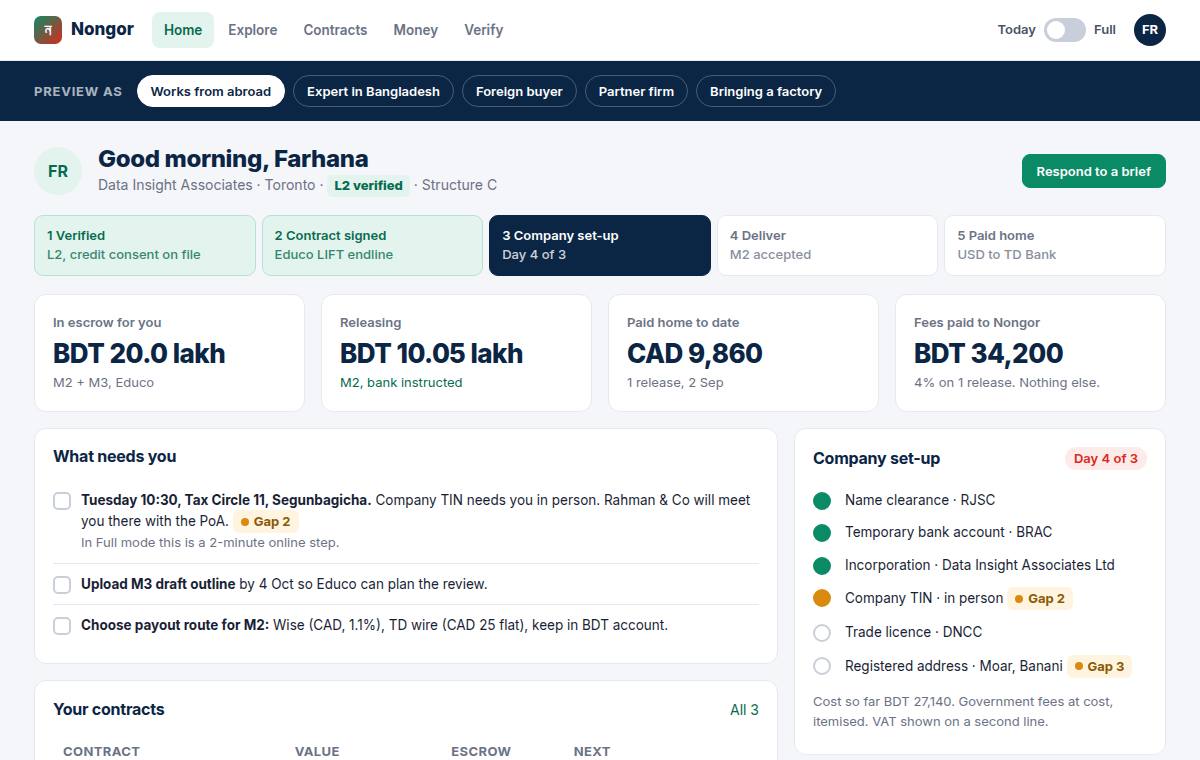Open the FR account avatar in header
Screen dimensions: 1200x760
pyautogui.click(x=1150, y=30)
